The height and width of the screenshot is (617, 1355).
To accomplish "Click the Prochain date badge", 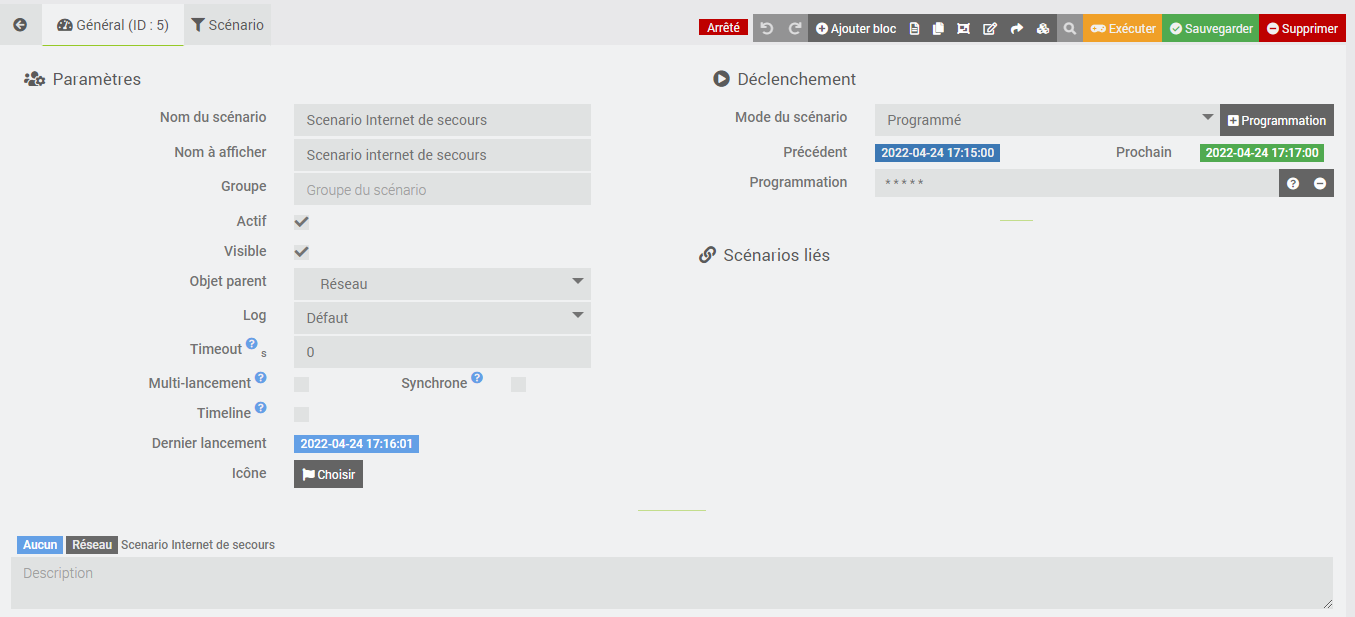I will click(x=1262, y=153).
